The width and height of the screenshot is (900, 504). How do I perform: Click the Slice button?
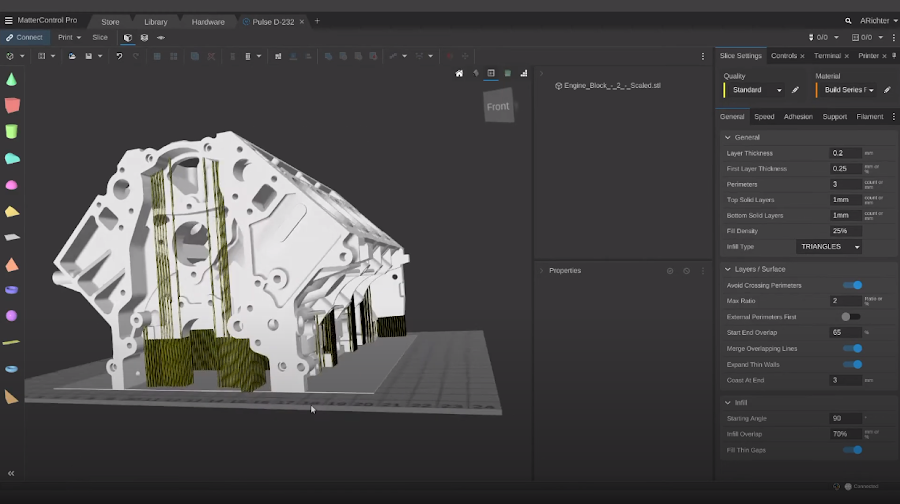point(100,38)
